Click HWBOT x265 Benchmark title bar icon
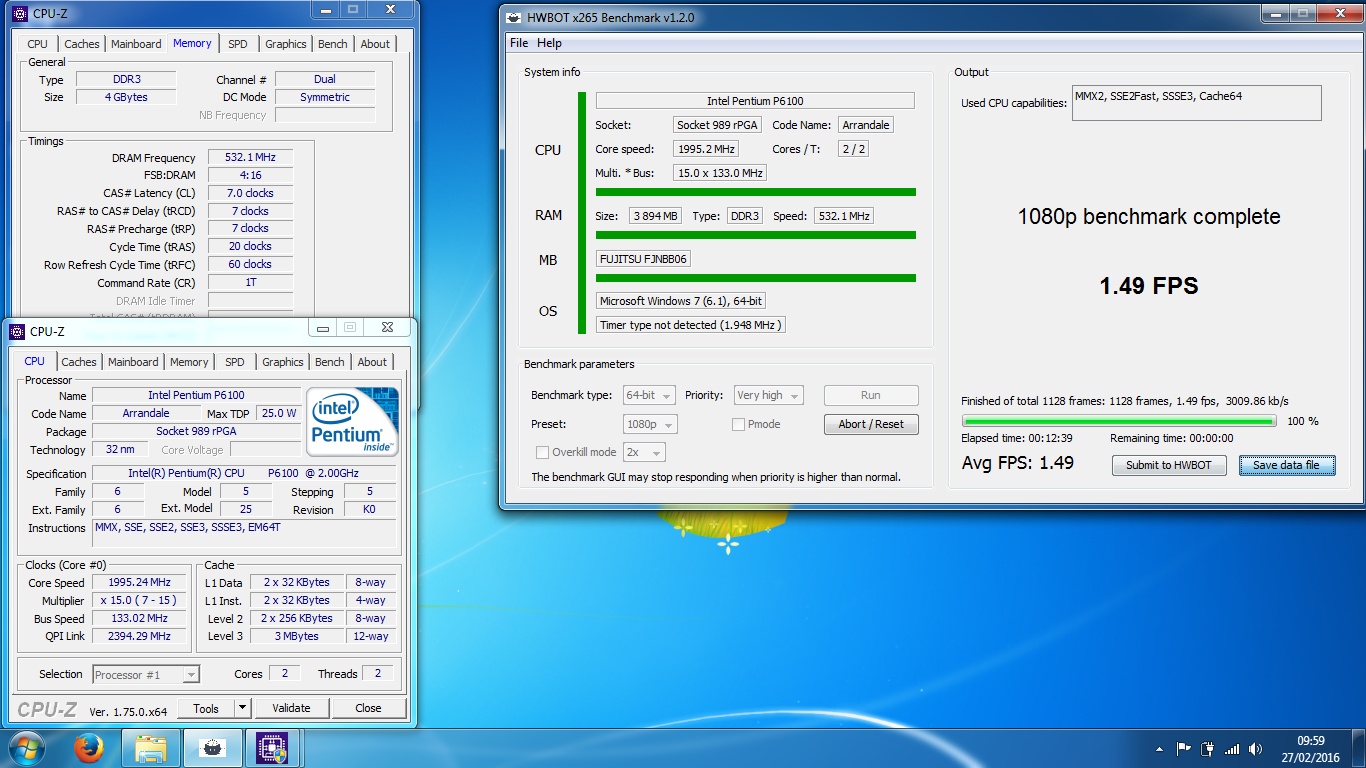 point(514,17)
